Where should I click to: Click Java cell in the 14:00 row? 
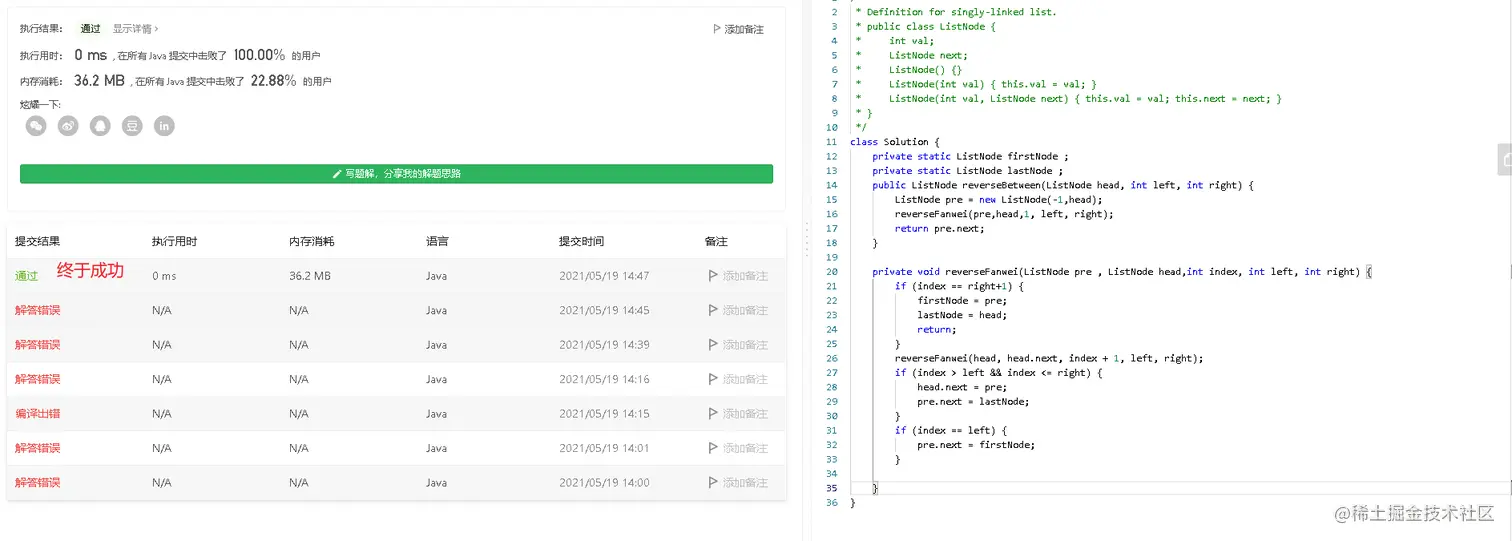point(436,483)
